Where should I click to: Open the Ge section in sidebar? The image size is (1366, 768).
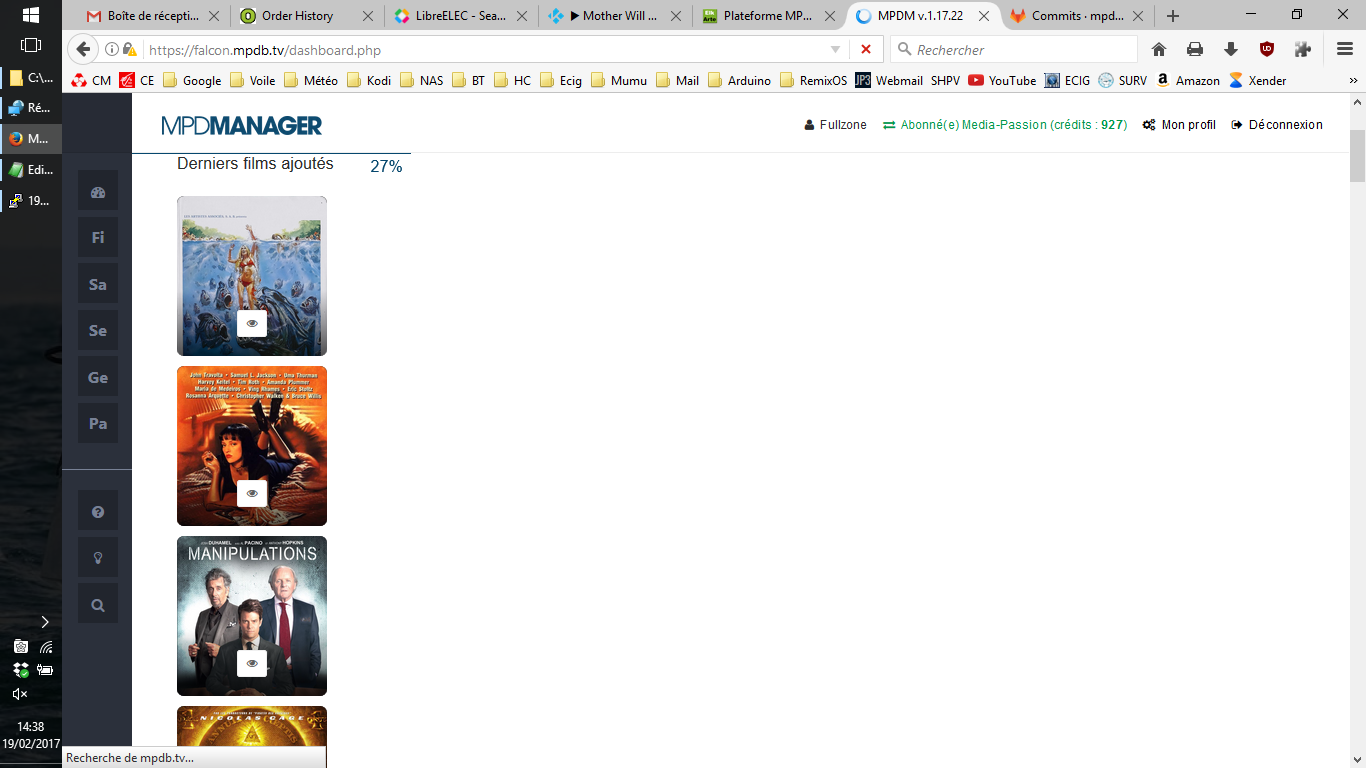point(98,377)
